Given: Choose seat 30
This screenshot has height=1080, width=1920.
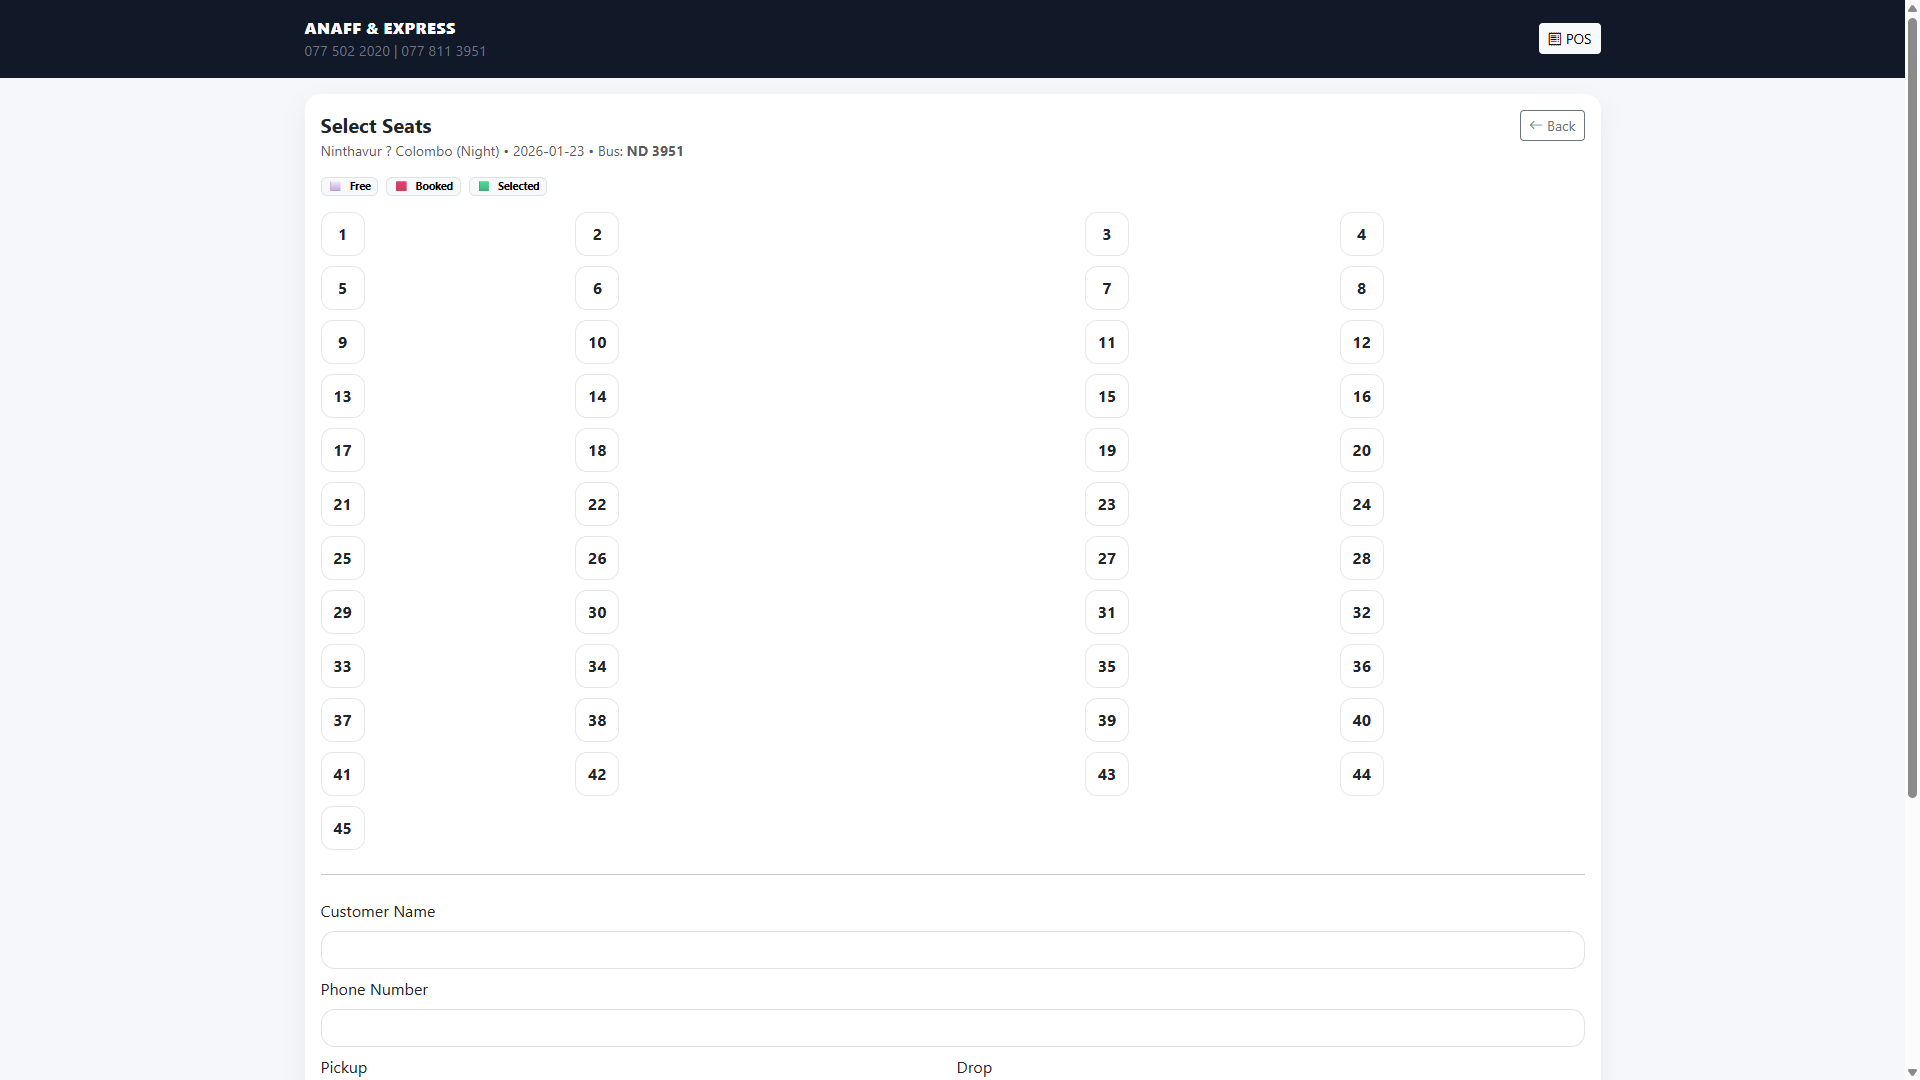Looking at the screenshot, I should (x=597, y=612).
